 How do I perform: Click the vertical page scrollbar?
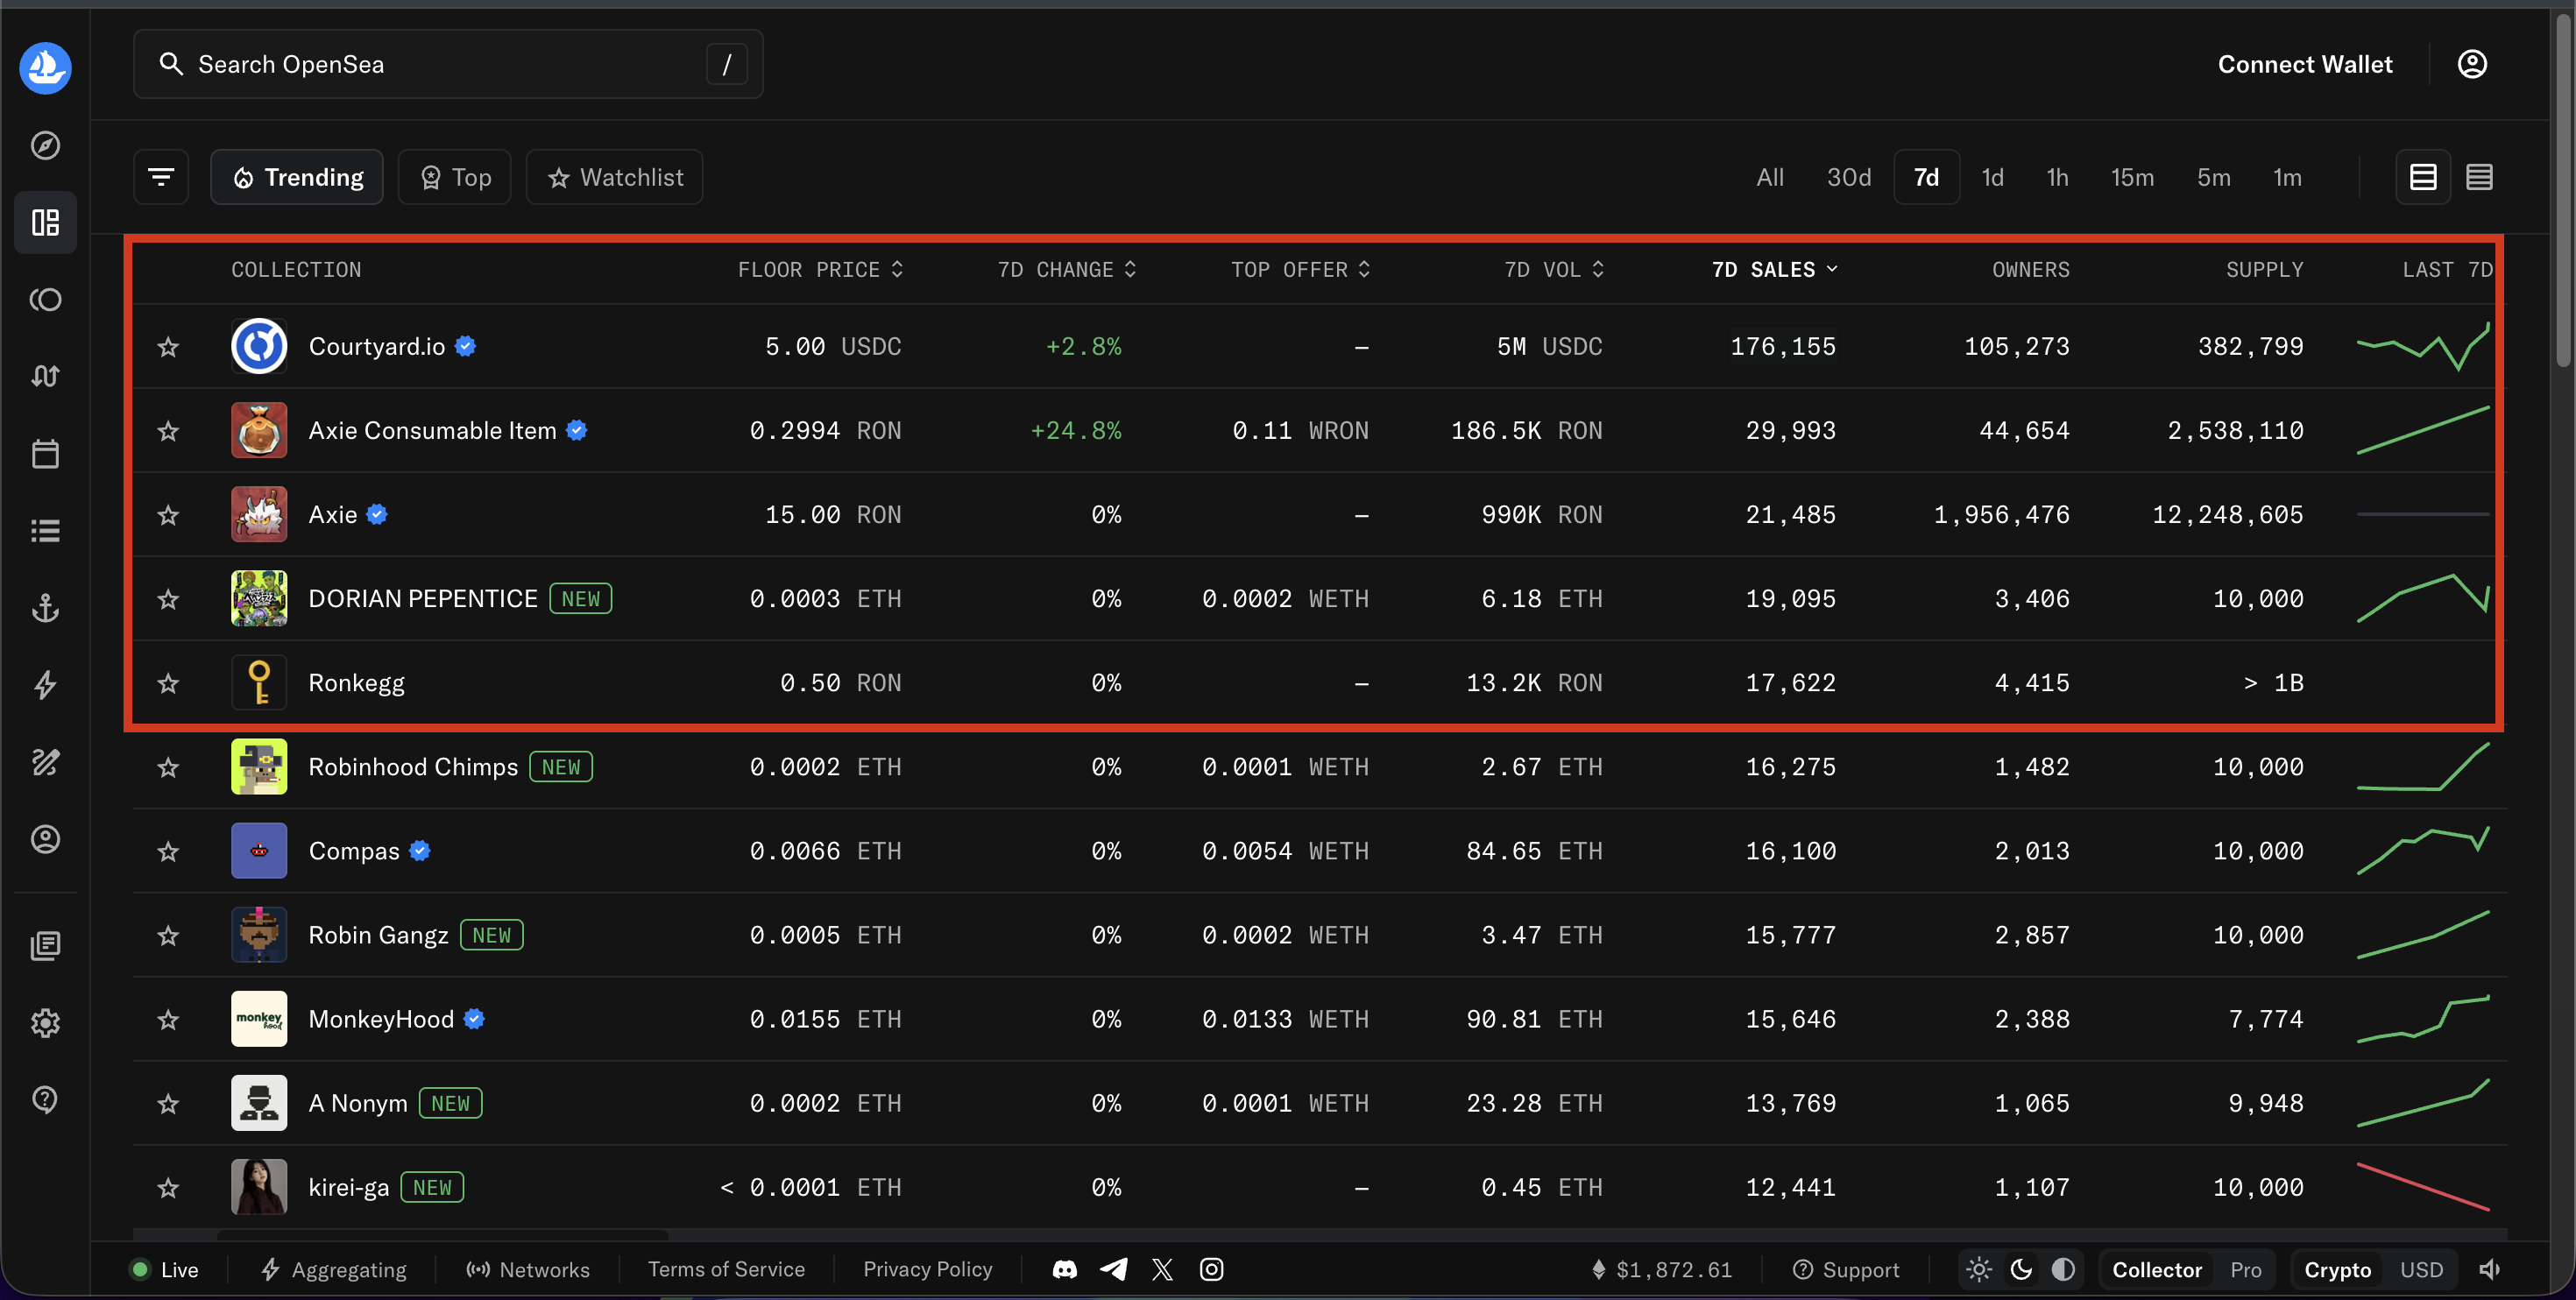point(2563,190)
